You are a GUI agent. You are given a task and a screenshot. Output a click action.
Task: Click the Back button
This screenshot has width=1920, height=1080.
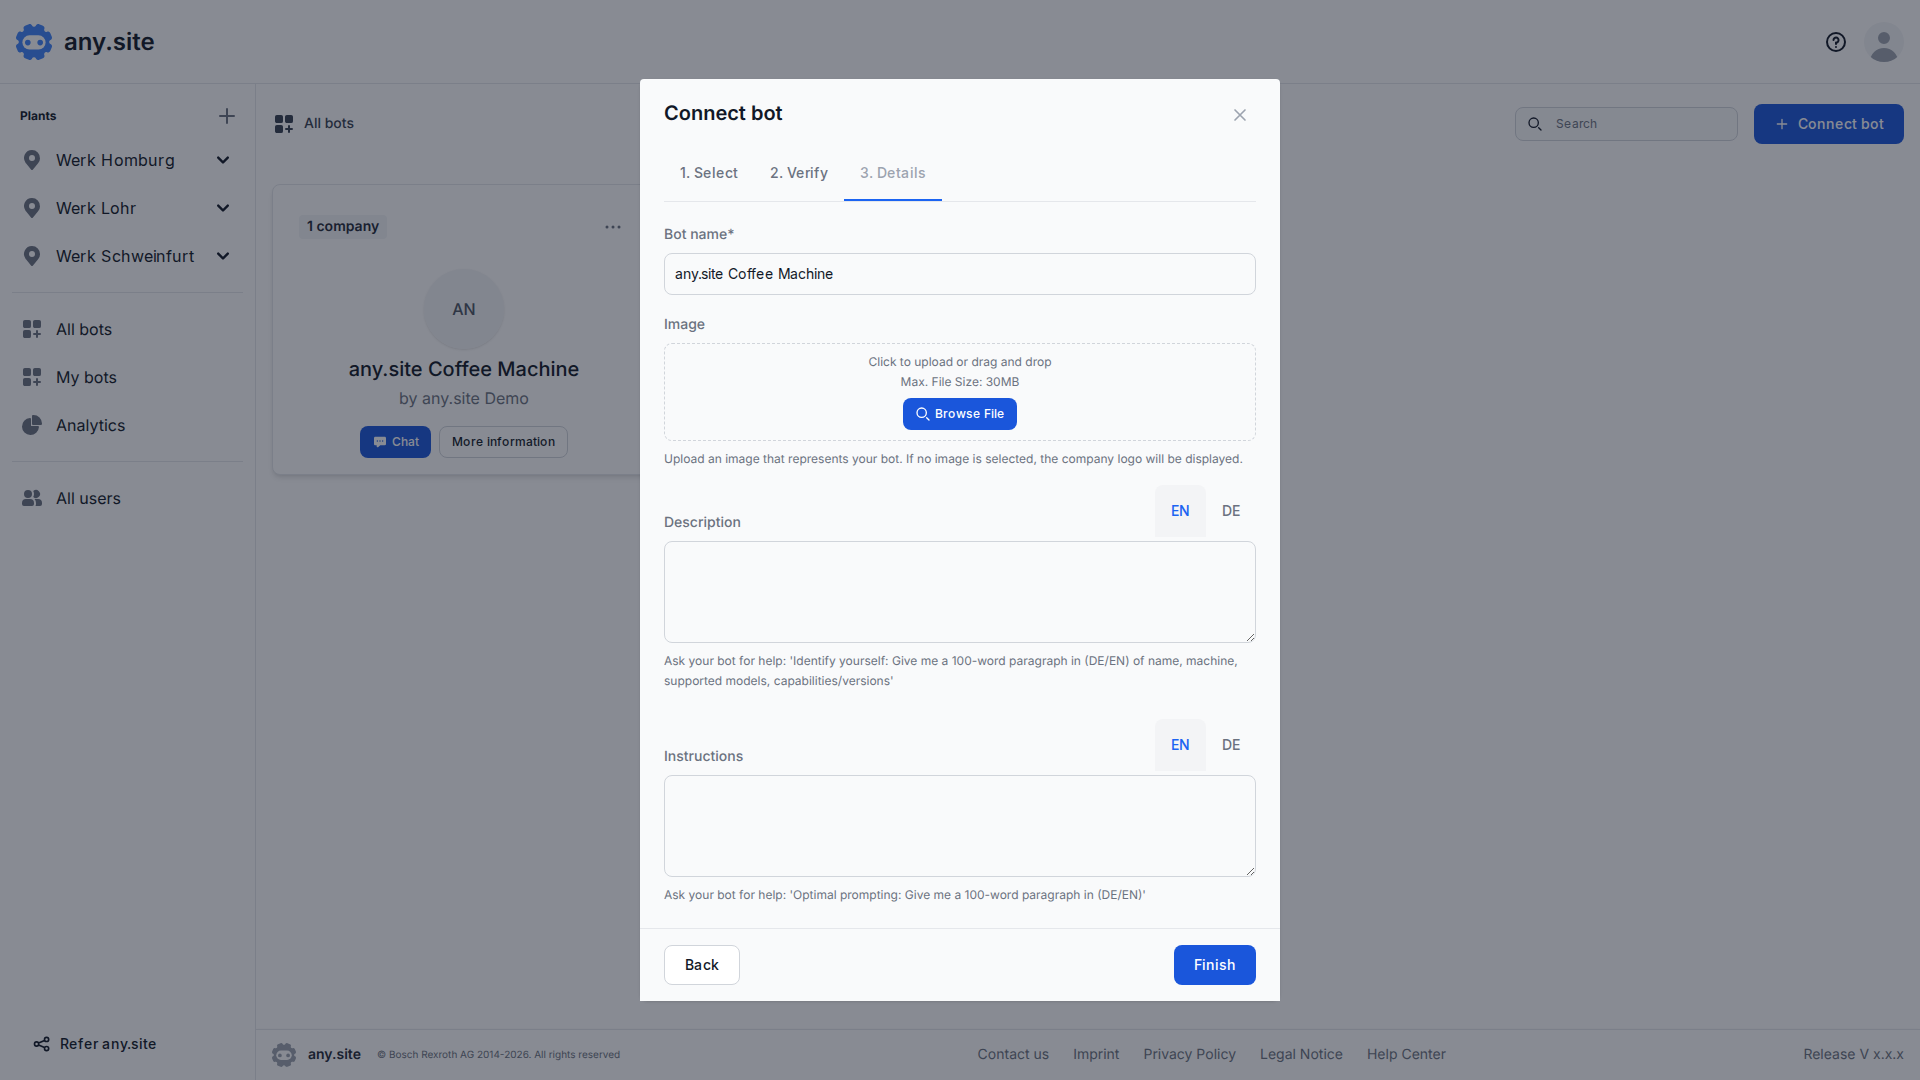pos(702,965)
